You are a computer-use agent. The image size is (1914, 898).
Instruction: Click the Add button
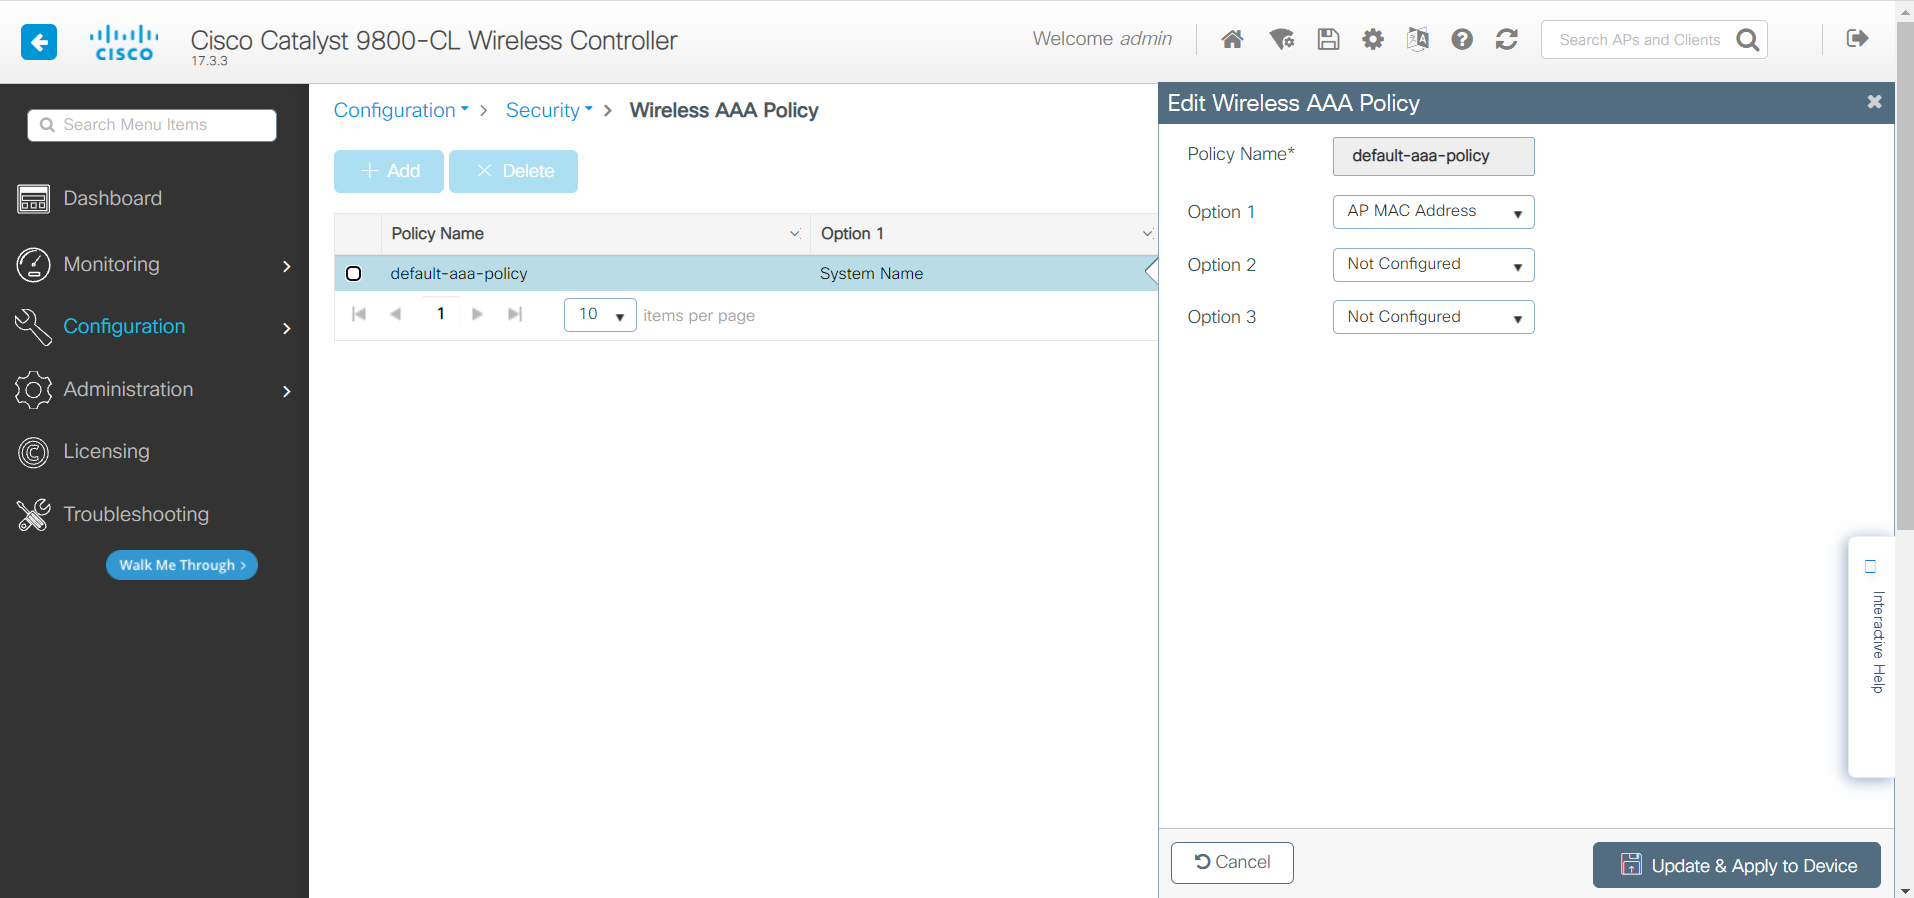point(389,171)
